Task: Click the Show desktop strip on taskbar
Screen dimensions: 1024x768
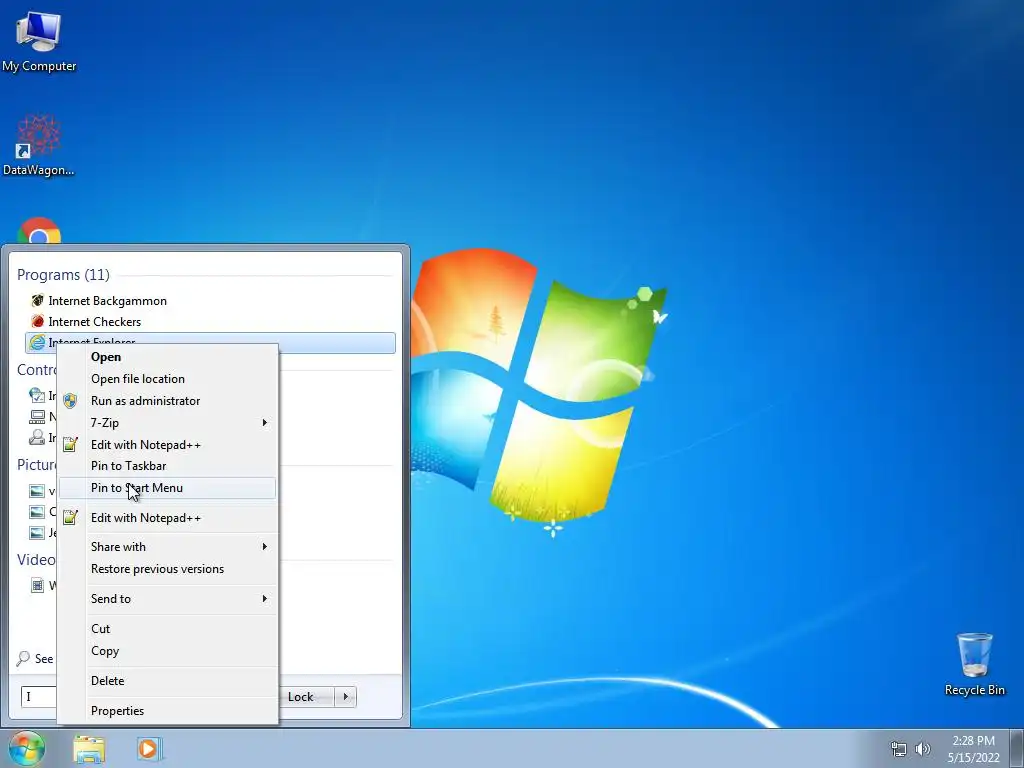Action: [x=1017, y=748]
